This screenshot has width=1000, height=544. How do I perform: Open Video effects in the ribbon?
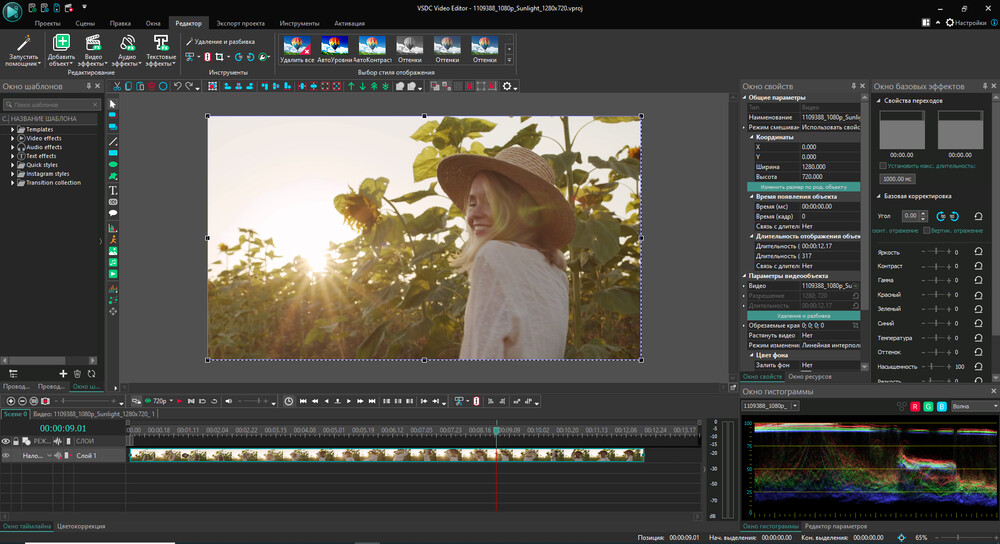coord(93,50)
